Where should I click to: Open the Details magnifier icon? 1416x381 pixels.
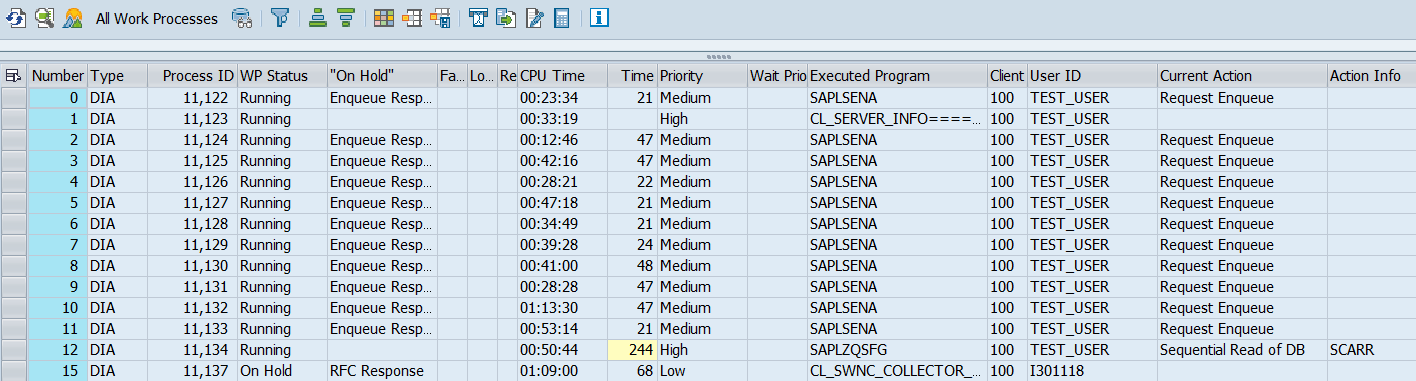click(x=44, y=18)
